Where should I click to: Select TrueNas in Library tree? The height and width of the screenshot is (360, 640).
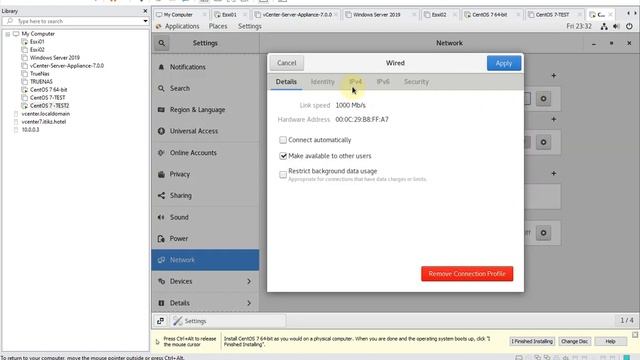pos(40,73)
